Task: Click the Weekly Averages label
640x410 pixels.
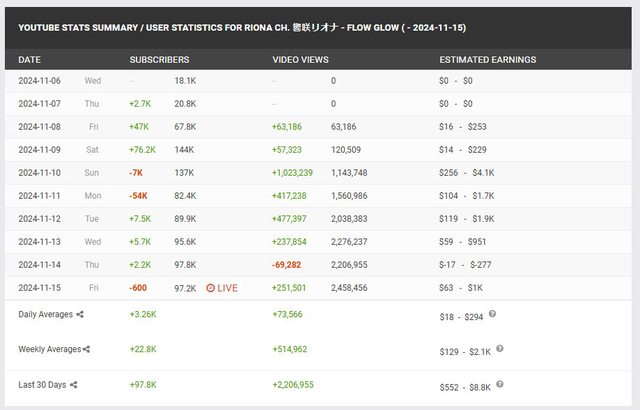Action: tap(50, 349)
